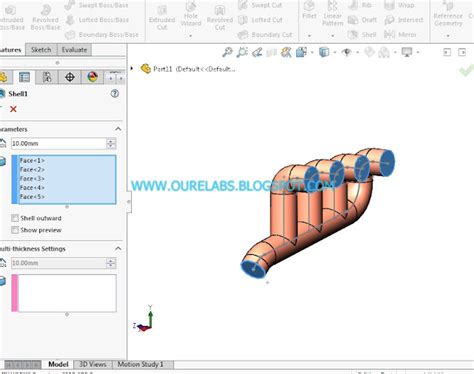Open the ConfigurationManager panel tab icon

[x=47, y=77]
